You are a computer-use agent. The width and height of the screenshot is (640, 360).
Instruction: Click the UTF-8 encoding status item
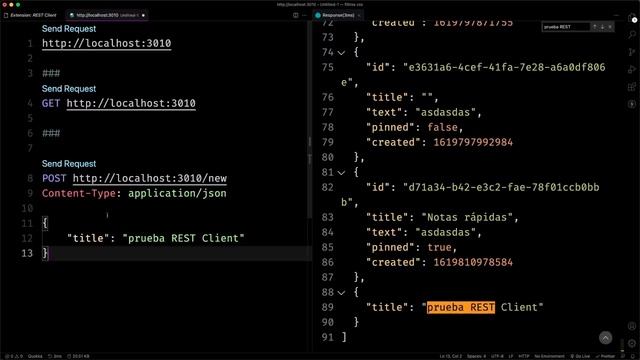tap(497, 356)
